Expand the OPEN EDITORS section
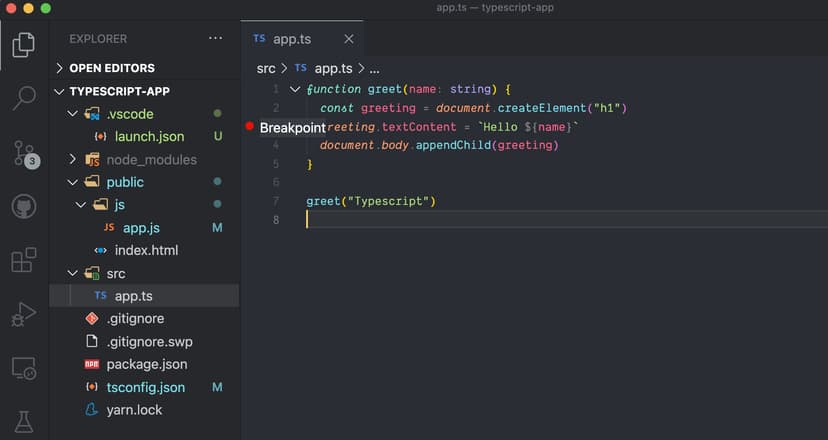 pyautogui.click(x=144, y=68)
